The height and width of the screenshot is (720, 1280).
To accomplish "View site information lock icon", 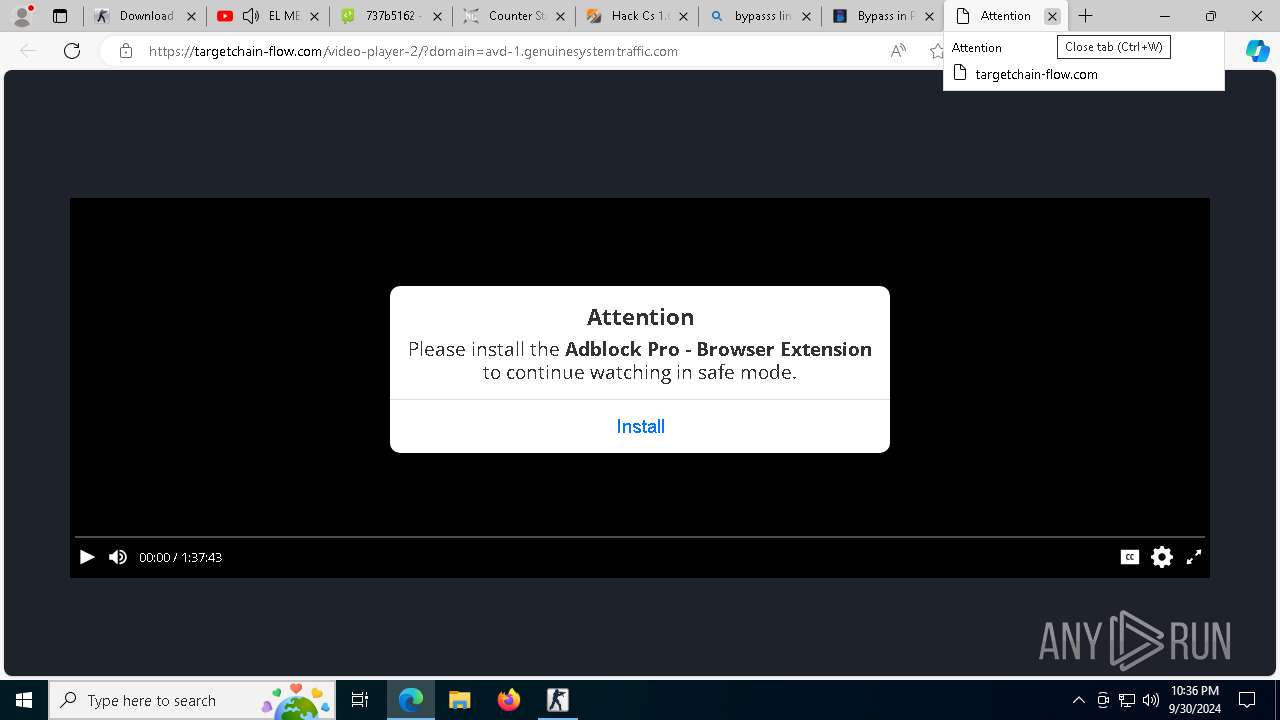I will click(125, 51).
